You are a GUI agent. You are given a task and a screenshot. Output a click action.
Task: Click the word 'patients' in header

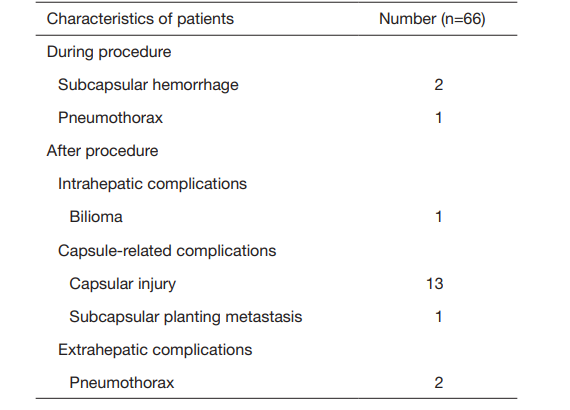(x=205, y=19)
